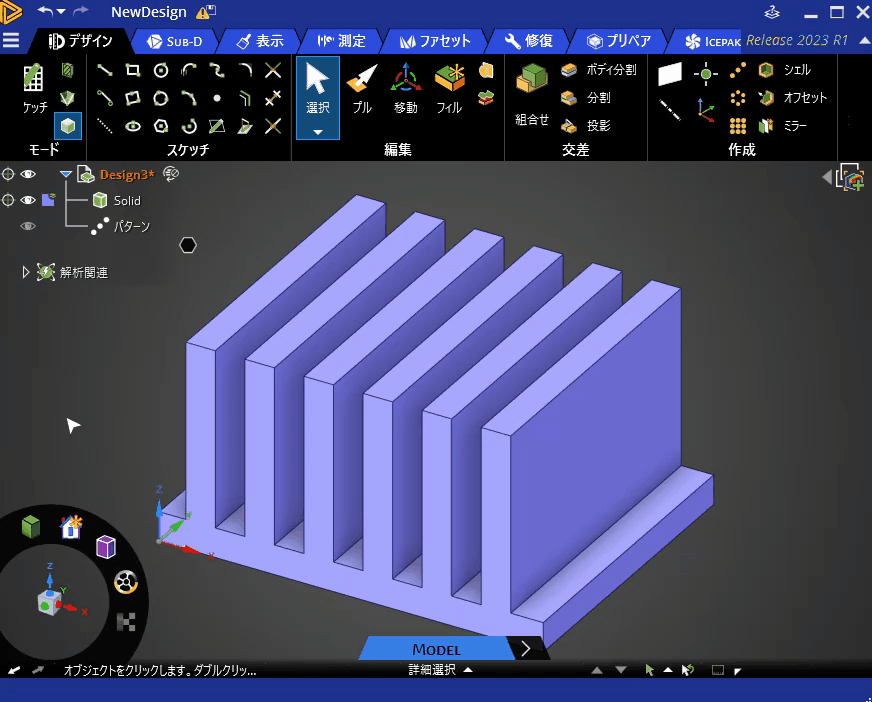The width and height of the screenshot is (872, 702).
Task: Click the シェル button
Action: coord(785,70)
